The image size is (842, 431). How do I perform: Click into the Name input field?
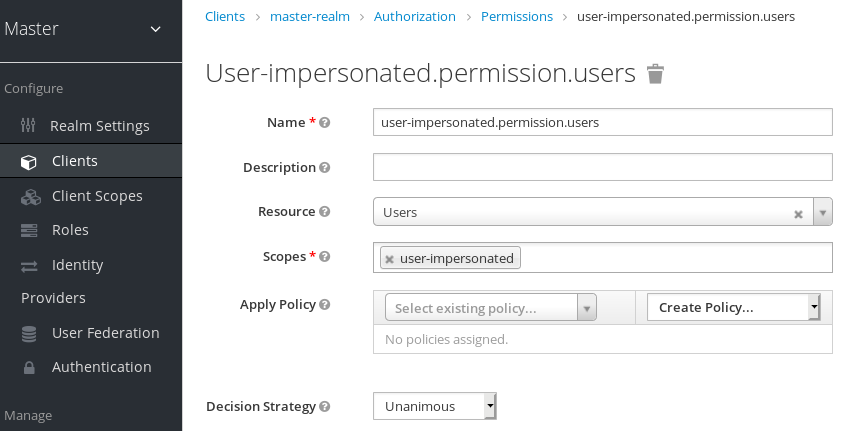click(x=603, y=122)
